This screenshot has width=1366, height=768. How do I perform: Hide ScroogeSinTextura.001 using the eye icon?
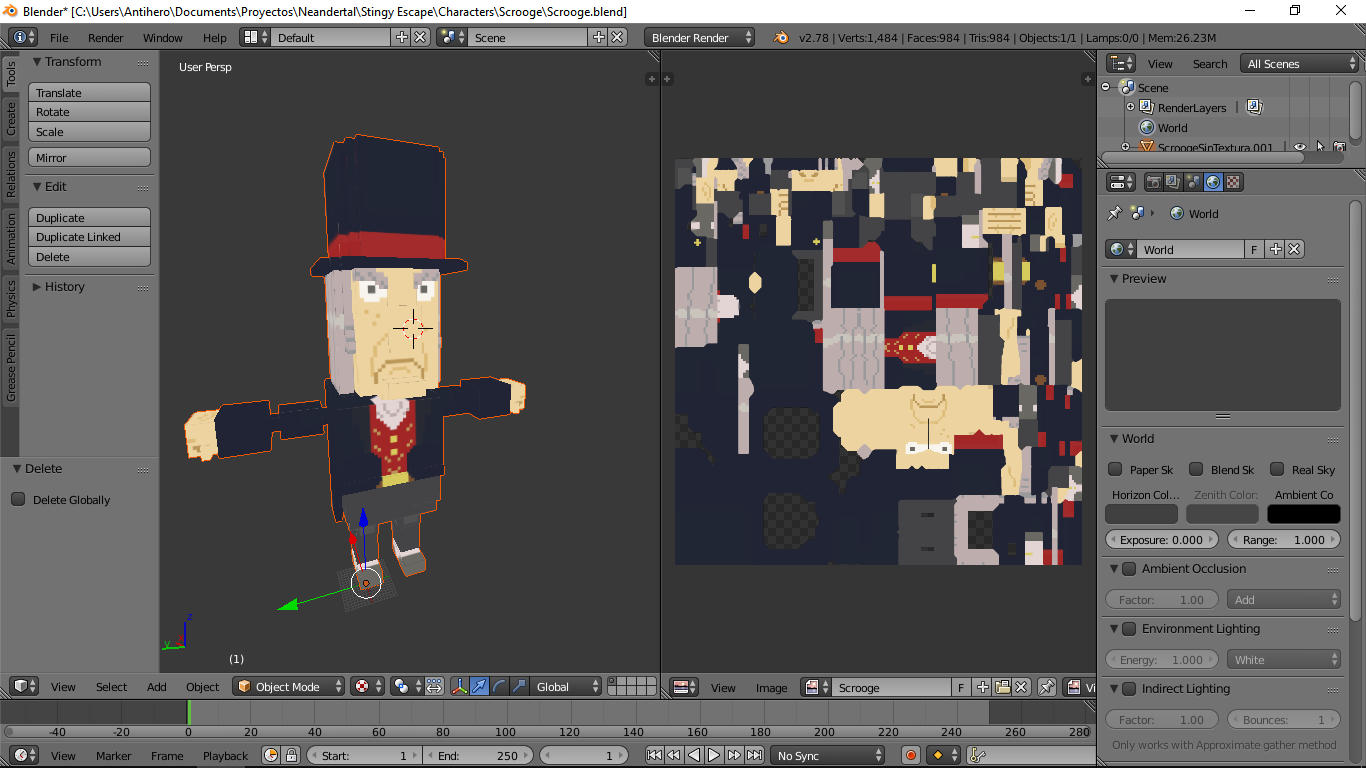1299,147
